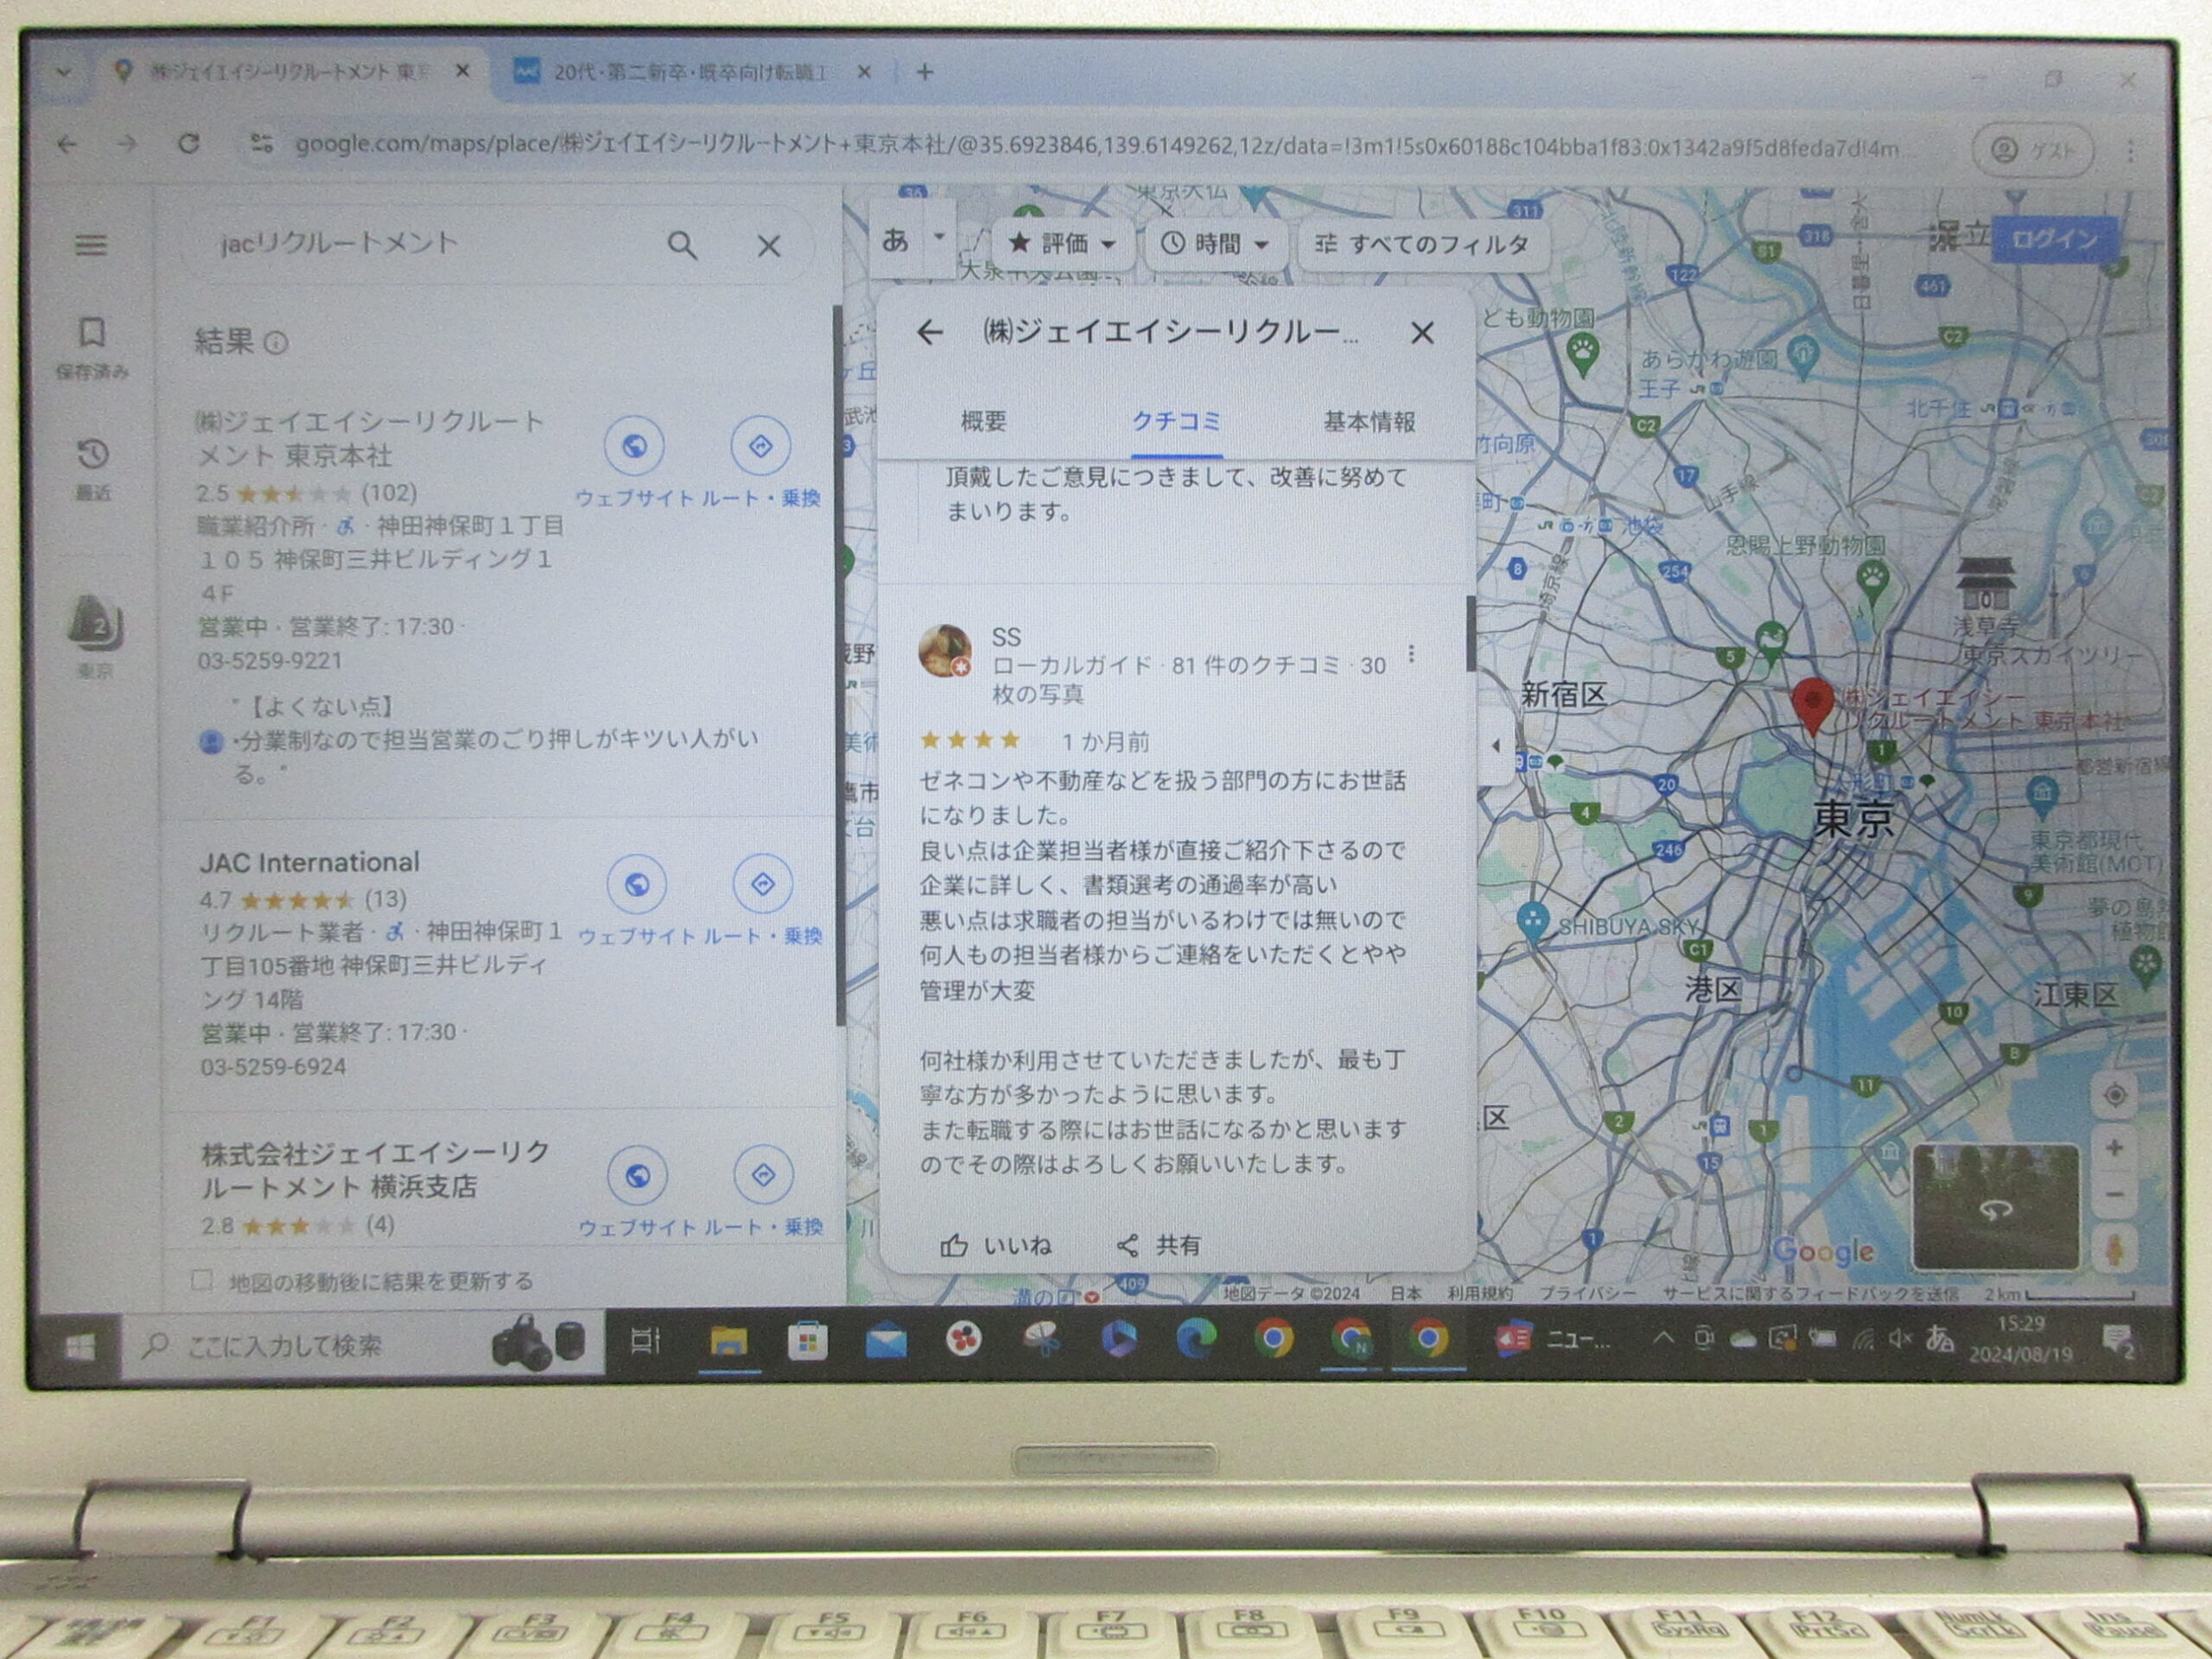Open the ゲスト profile button
2212x1659 pixels.
tap(2032, 150)
